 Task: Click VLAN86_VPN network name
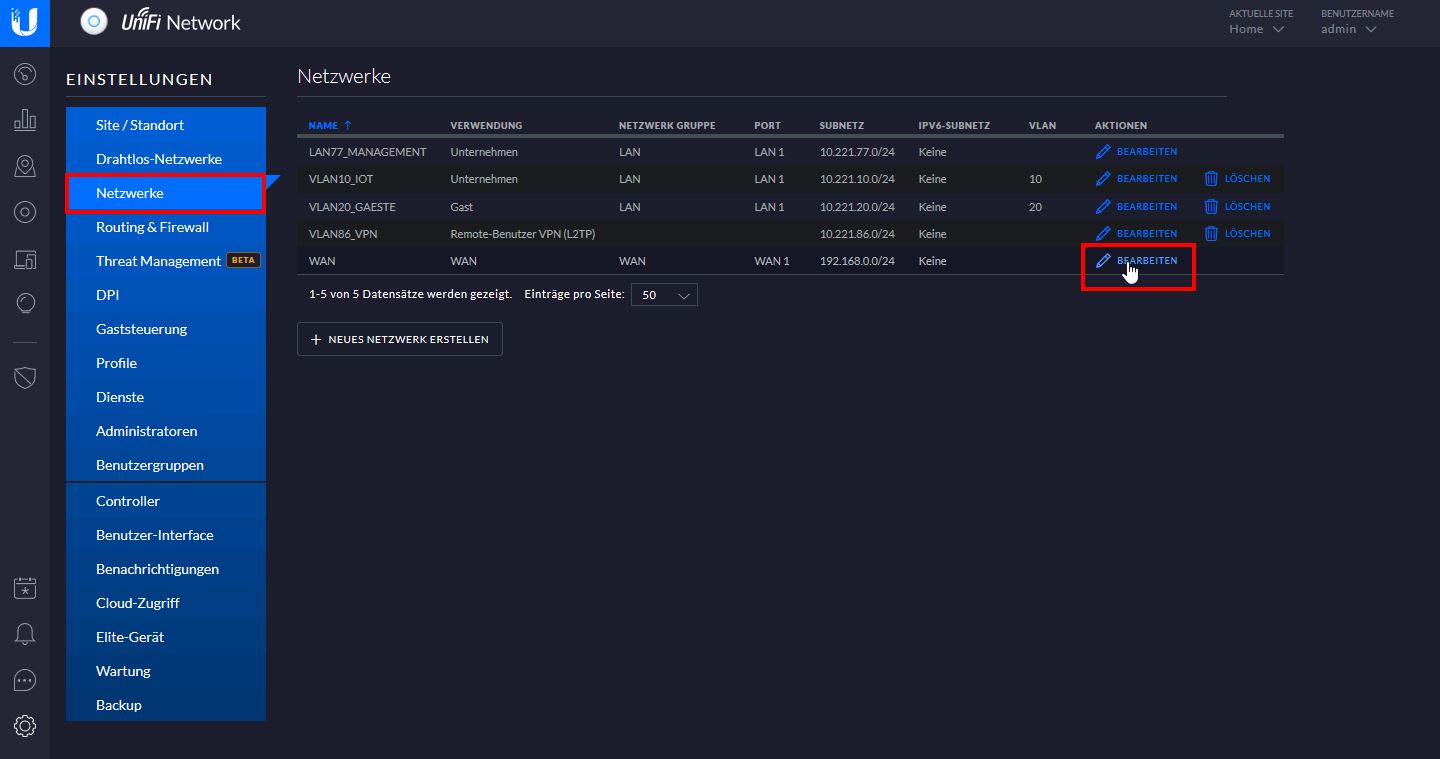click(x=343, y=233)
